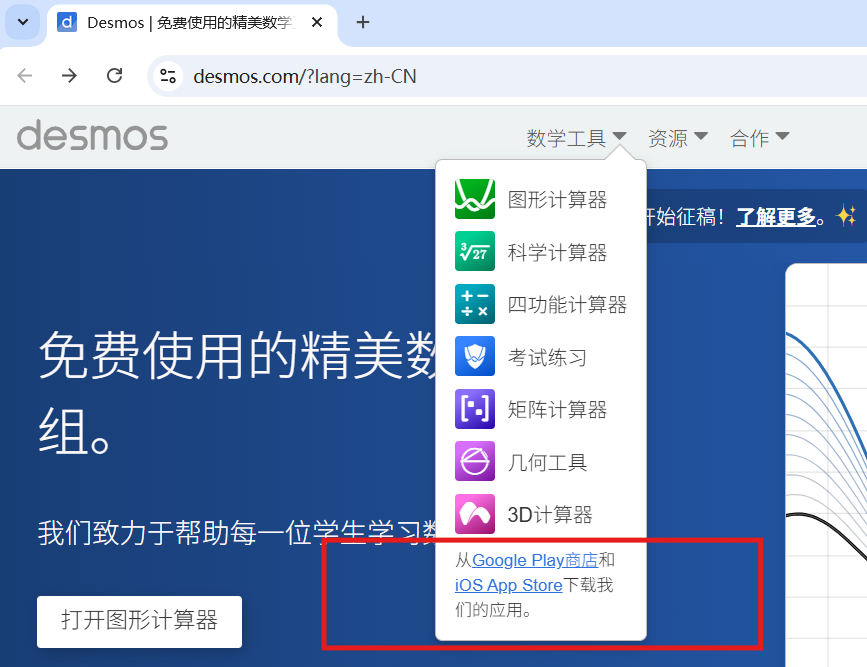The image size is (867, 667).
Task: Click the green Graphing Calculator icon
Action: 474,199
